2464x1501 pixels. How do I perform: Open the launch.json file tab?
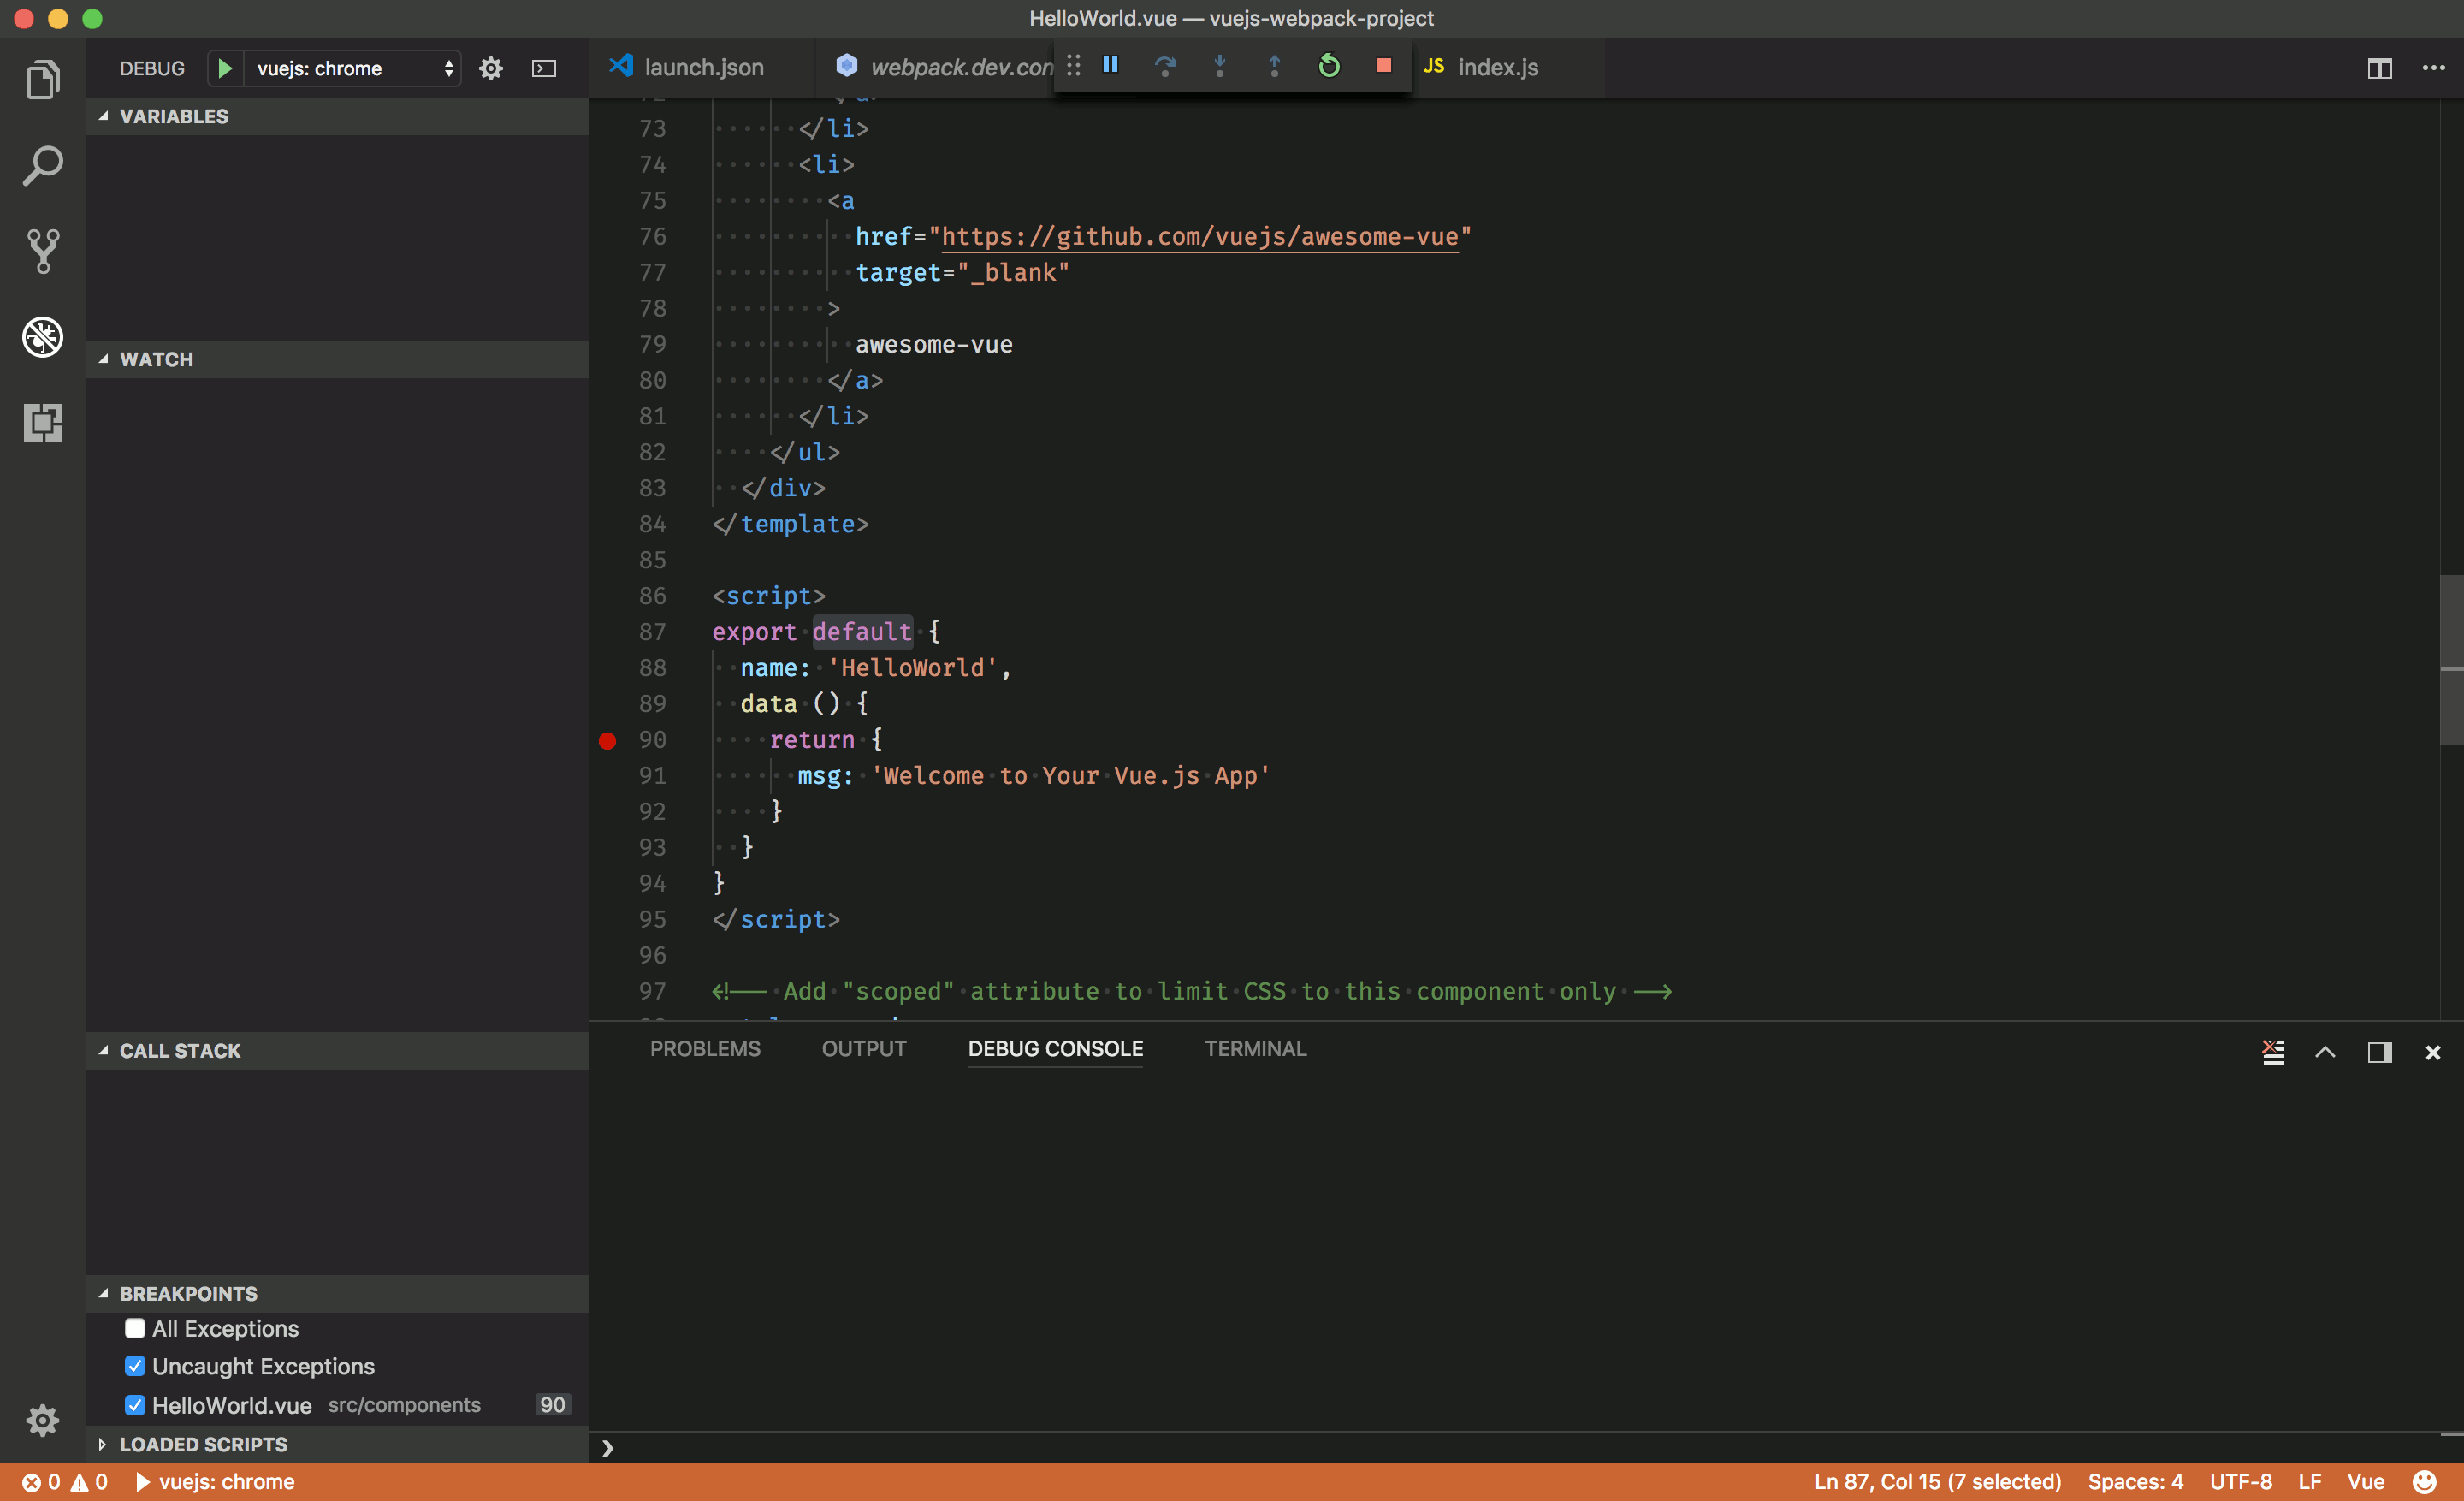click(x=702, y=65)
